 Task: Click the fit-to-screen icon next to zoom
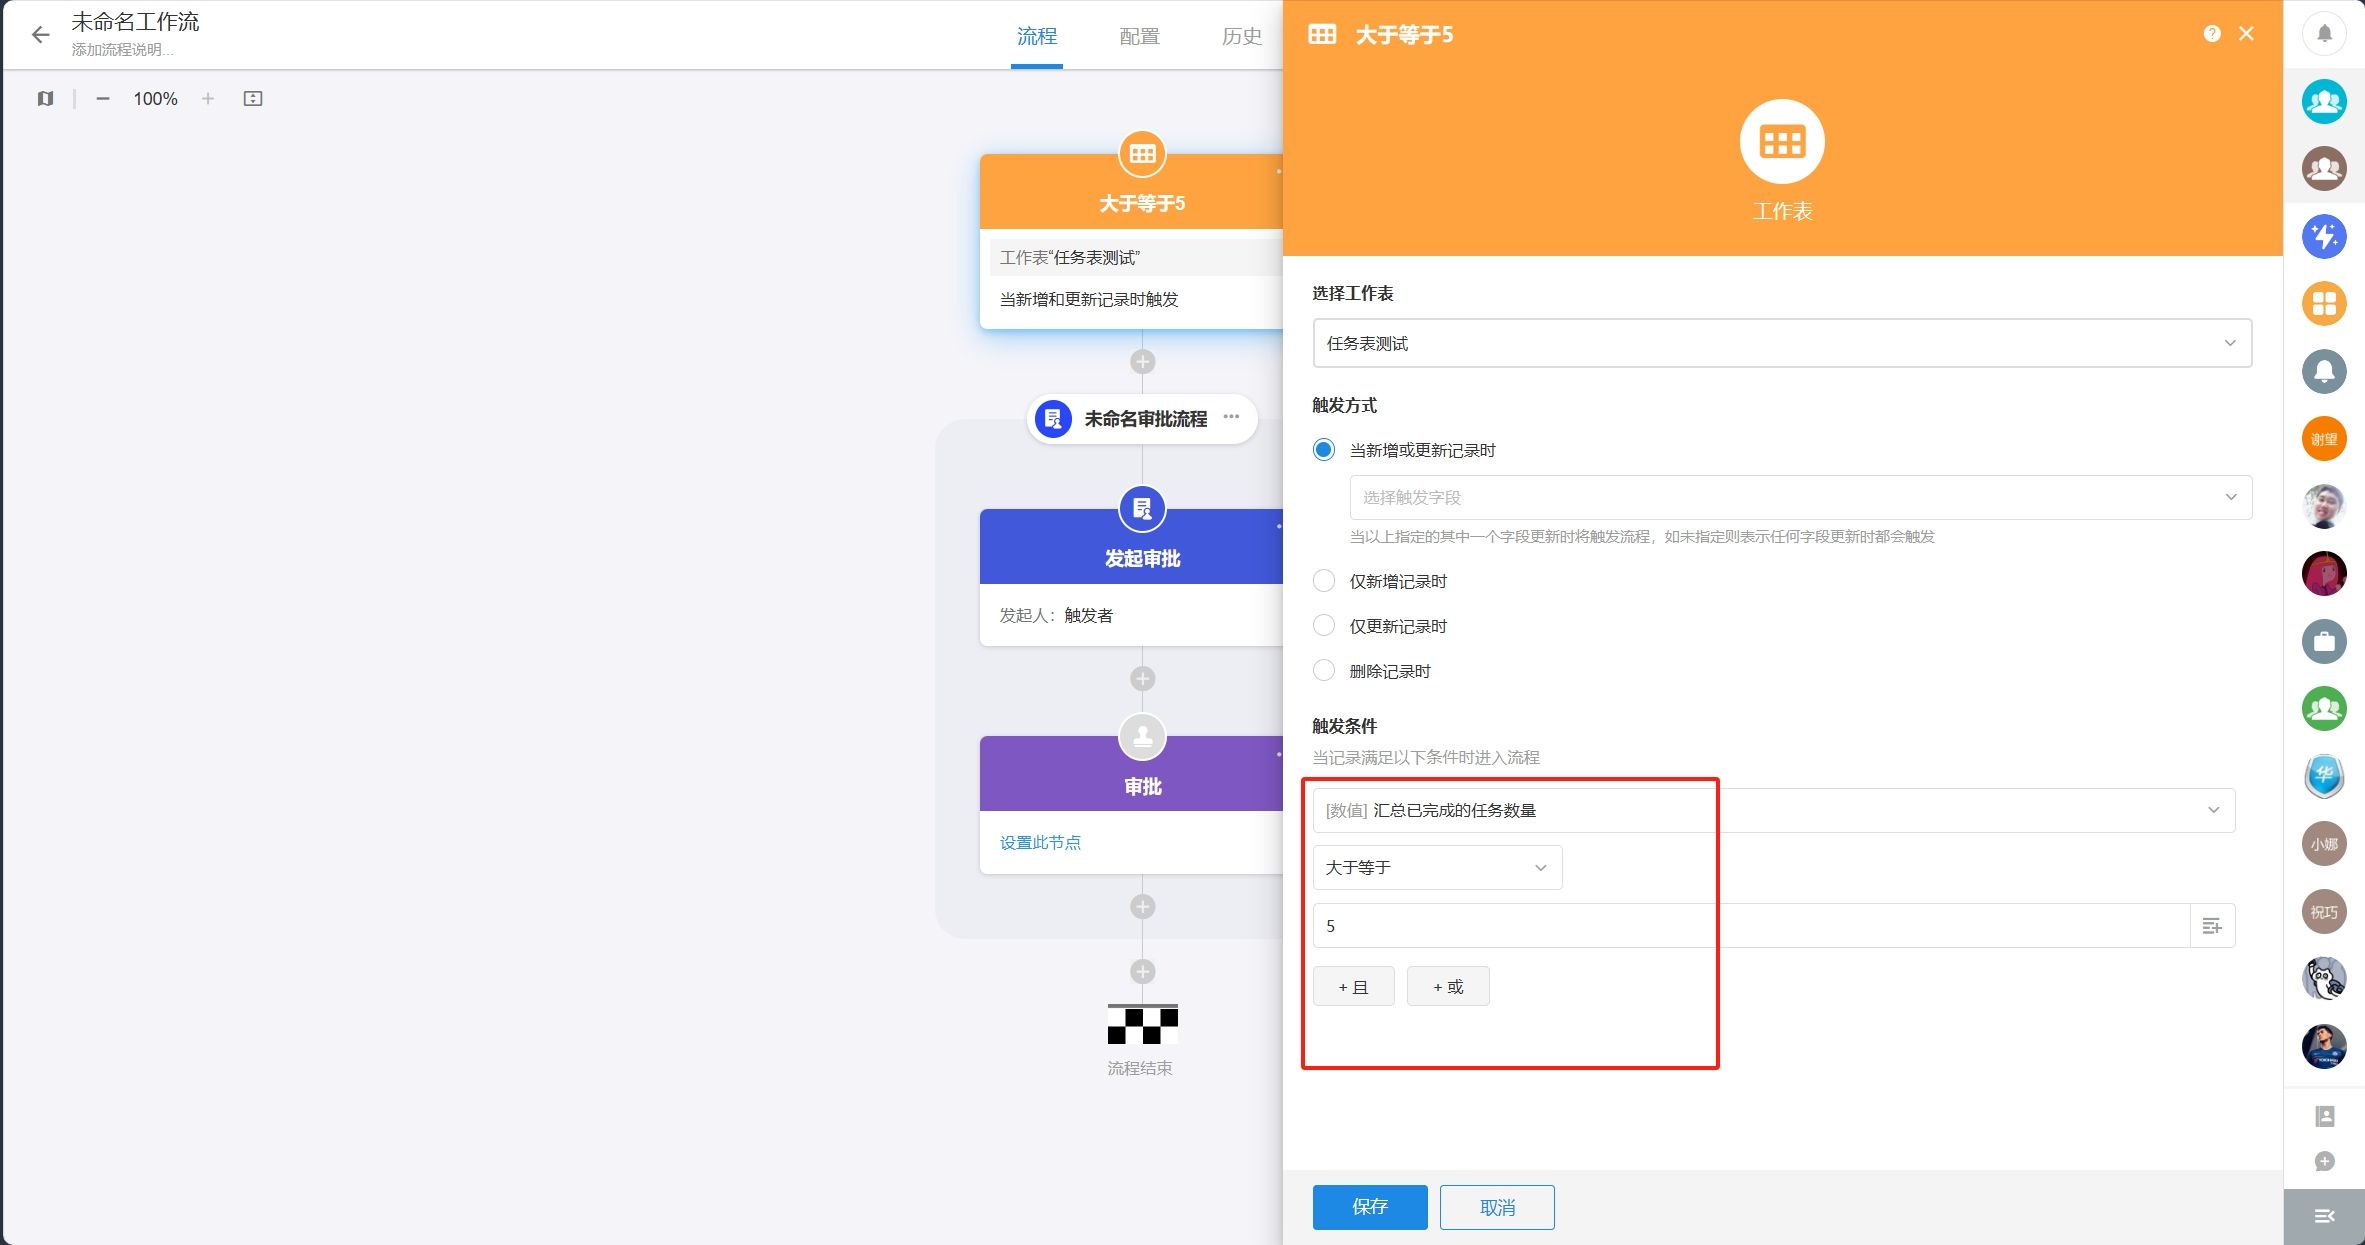tap(253, 99)
